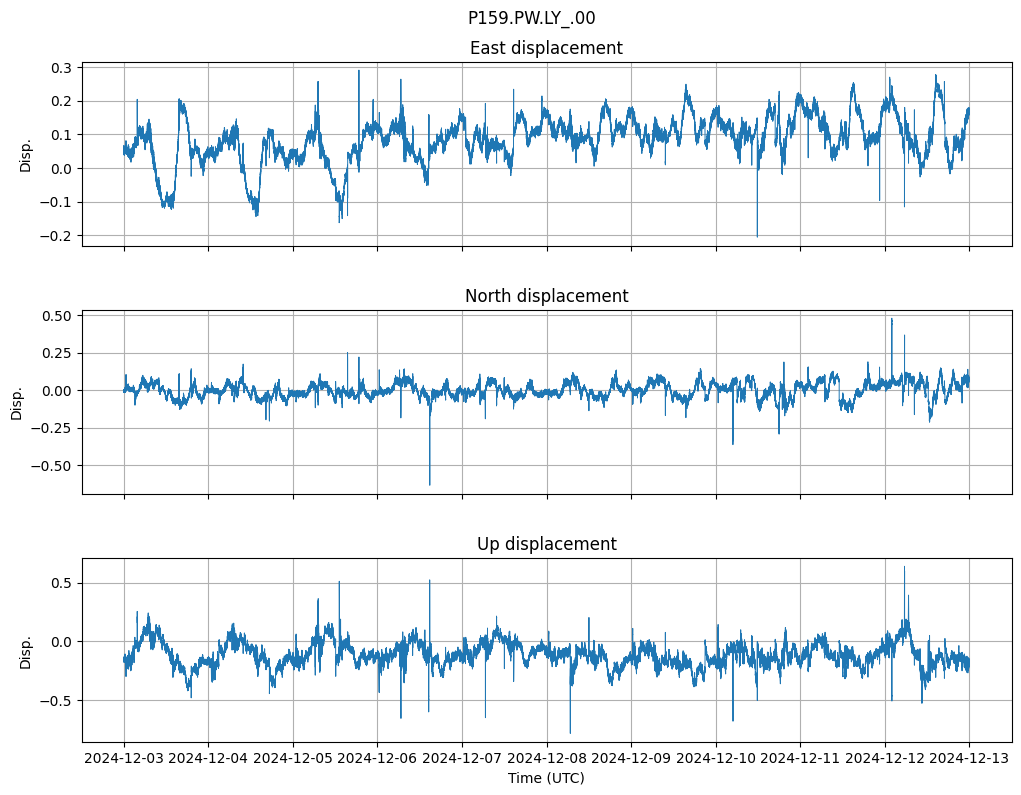The image size is (1021, 795).
Task: Click the Up plot's Disp. y-axis label
Action: 26,651
